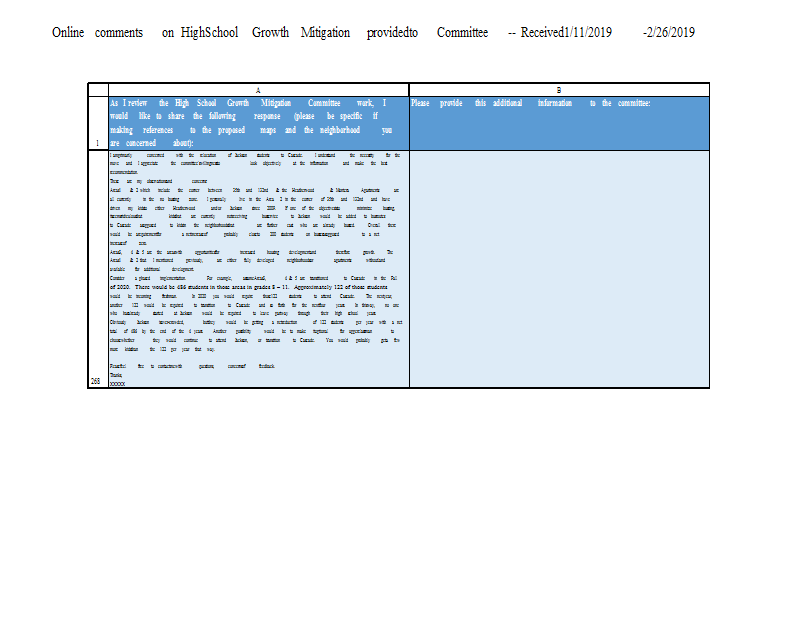Select header cell 'As I review the High School Growth Mitigation'
The height and width of the screenshot is (618, 800).
click(259, 123)
